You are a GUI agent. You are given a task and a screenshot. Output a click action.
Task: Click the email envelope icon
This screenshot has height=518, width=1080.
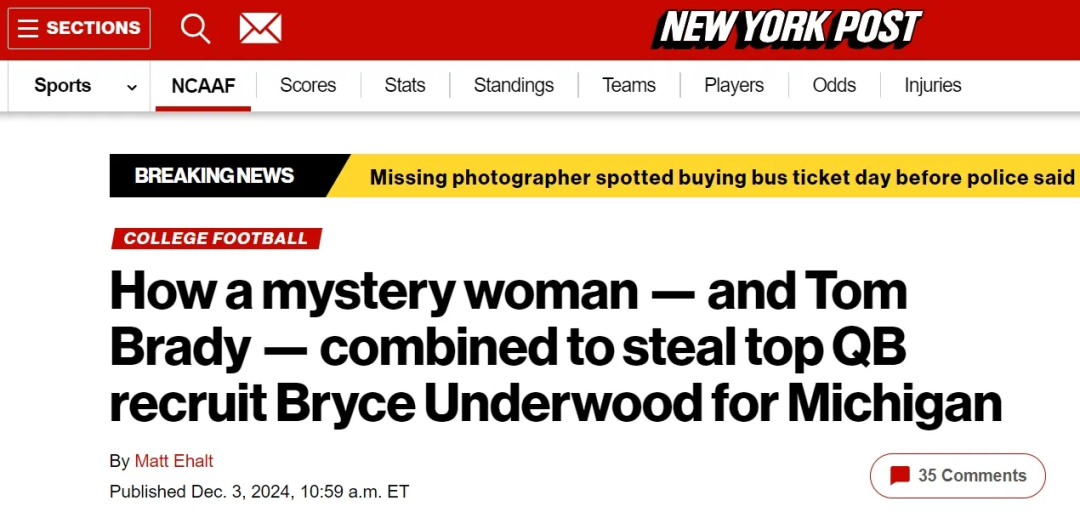[260, 28]
